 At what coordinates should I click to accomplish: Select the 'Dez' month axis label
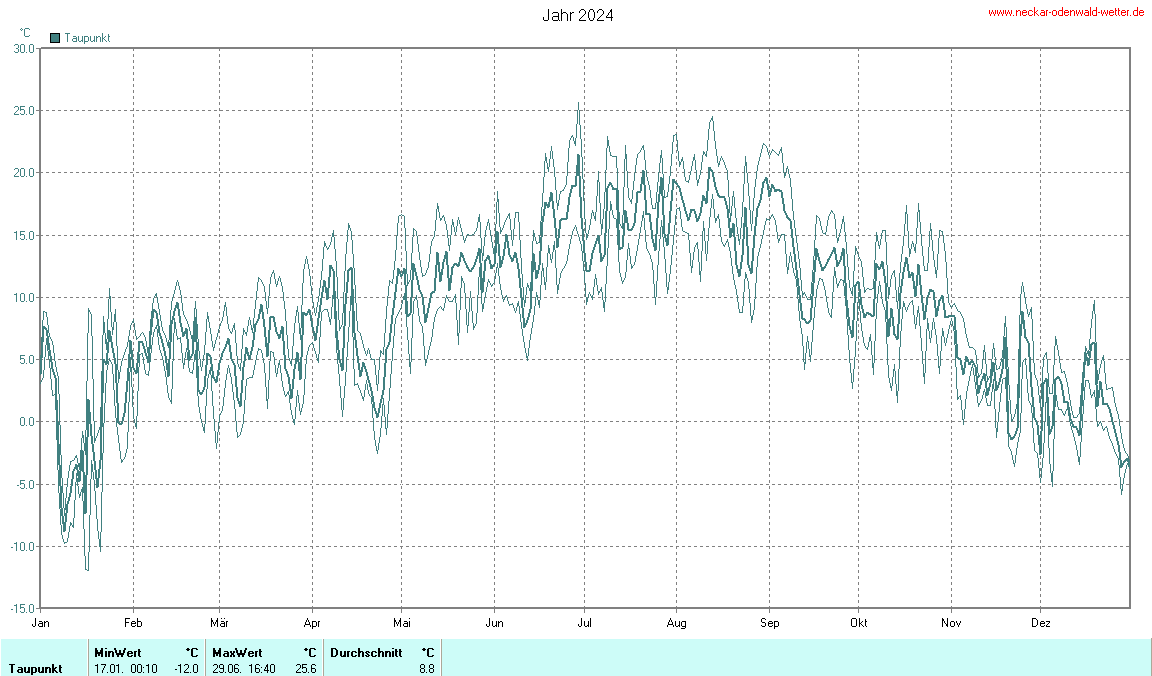pos(1041,622)
